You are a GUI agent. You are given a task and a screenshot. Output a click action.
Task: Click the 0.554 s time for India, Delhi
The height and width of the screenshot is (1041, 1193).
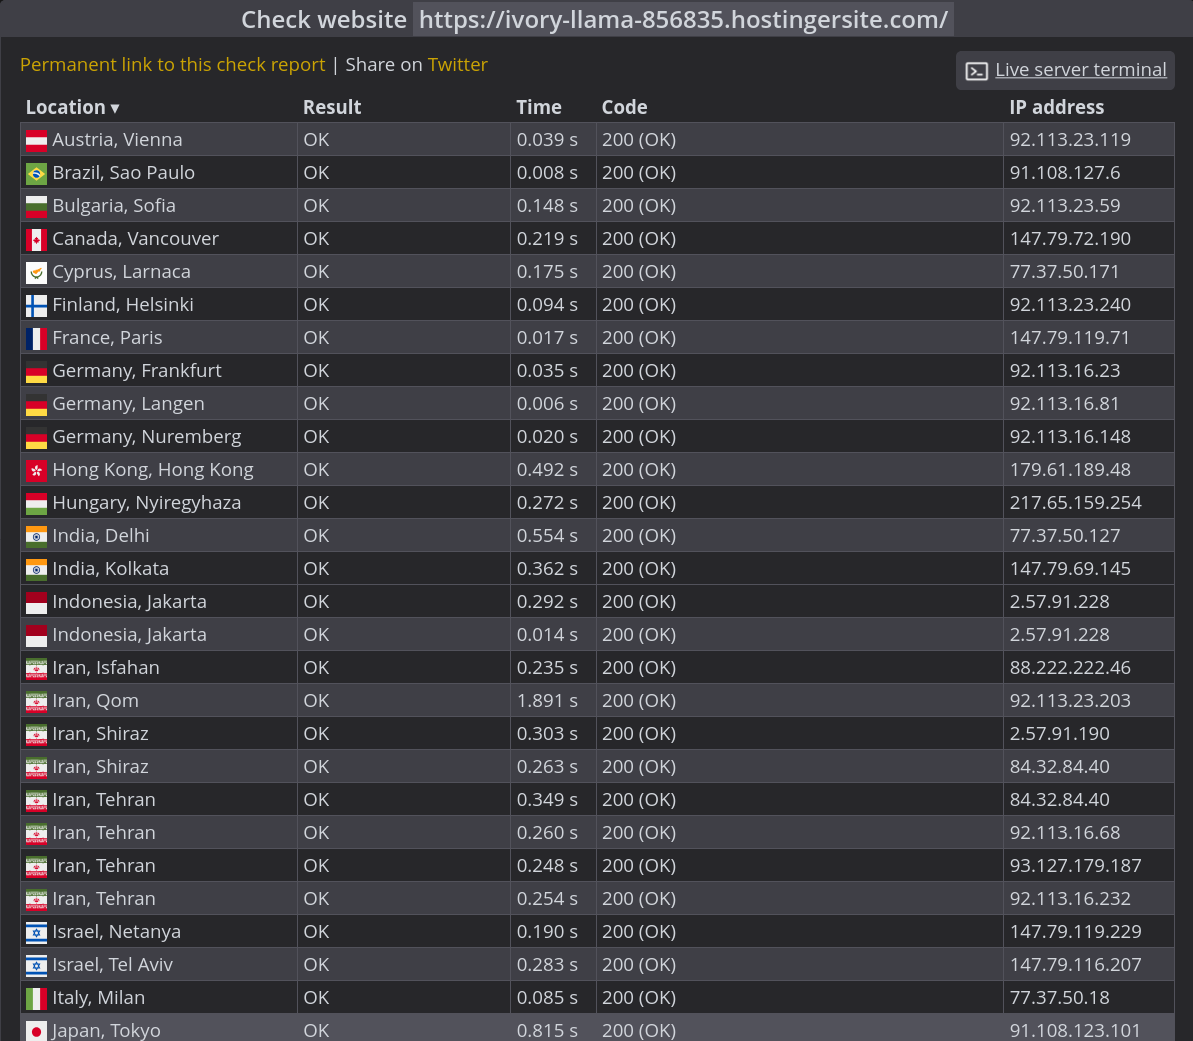547,536
